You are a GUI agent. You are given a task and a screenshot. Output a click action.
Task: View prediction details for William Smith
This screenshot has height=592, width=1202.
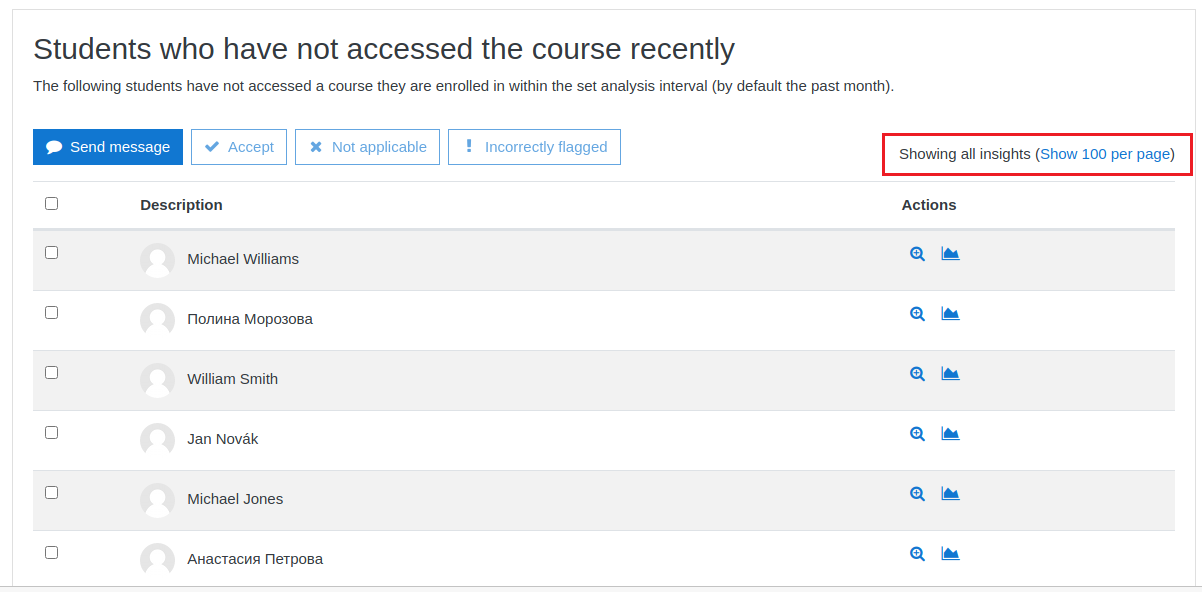click(917, 374)
